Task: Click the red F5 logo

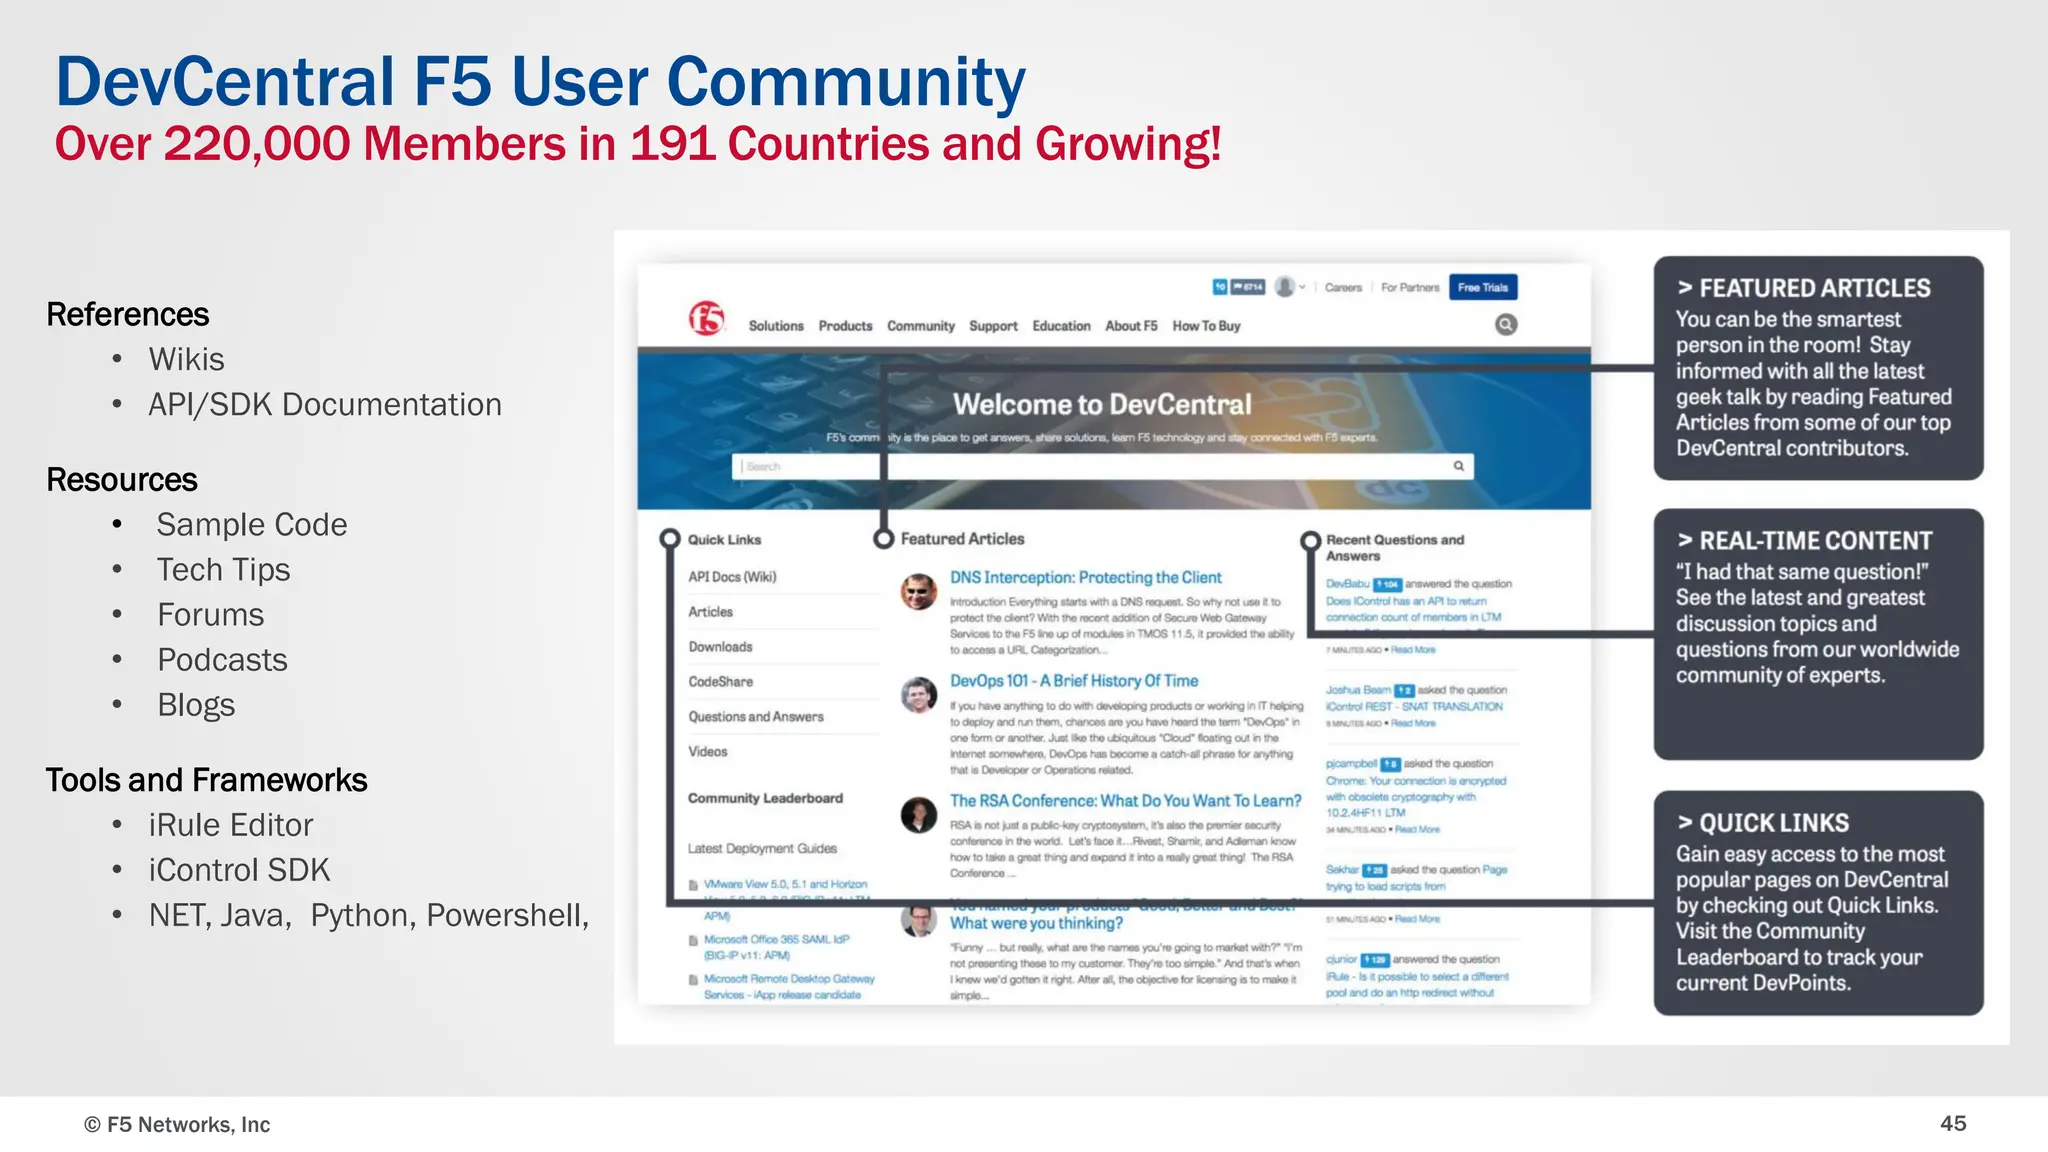Action: (x=706, y=319)
